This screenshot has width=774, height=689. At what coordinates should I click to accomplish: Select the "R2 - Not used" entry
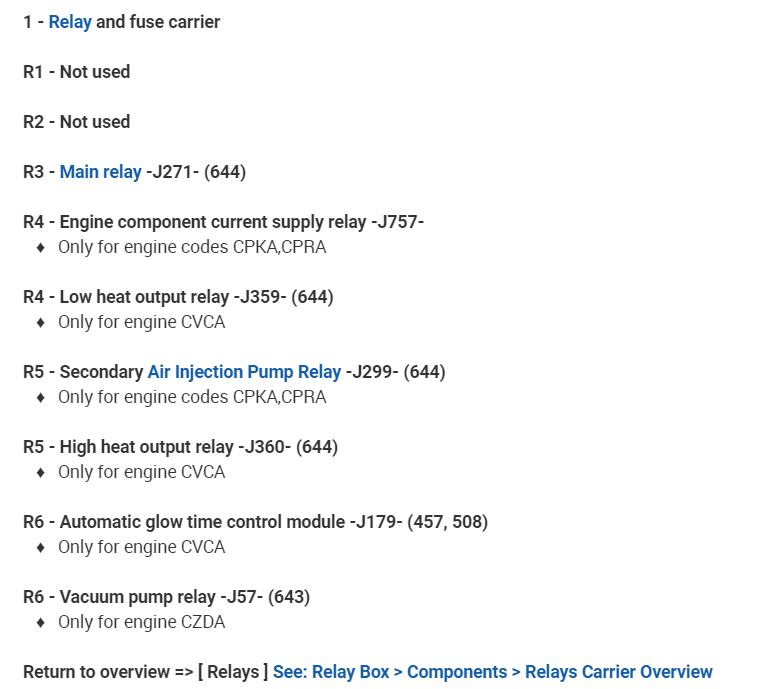coord(77,122)
